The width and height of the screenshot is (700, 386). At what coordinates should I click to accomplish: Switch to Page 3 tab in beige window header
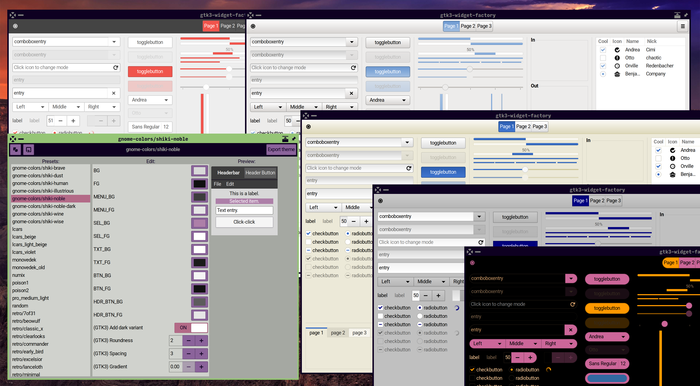[539, 127]
